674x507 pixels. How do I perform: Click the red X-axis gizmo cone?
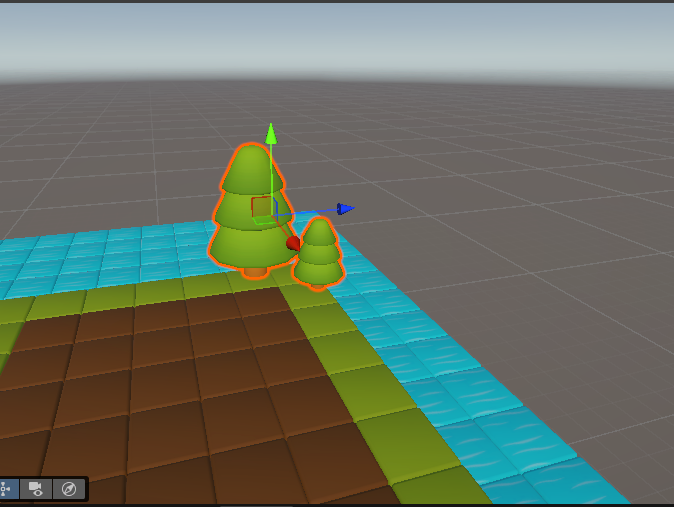[294, 242]
